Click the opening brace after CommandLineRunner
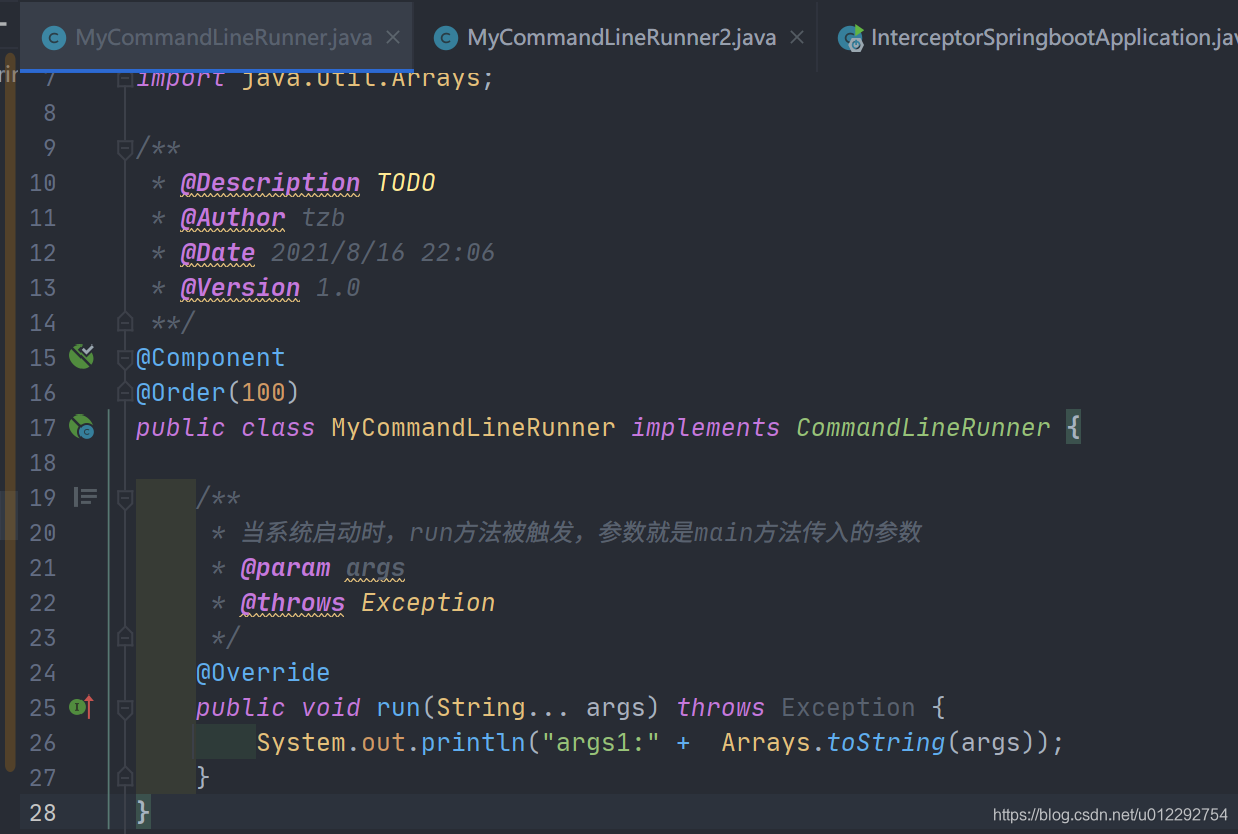Viewport: 1238px width, 834px height. pos(1073,428)
